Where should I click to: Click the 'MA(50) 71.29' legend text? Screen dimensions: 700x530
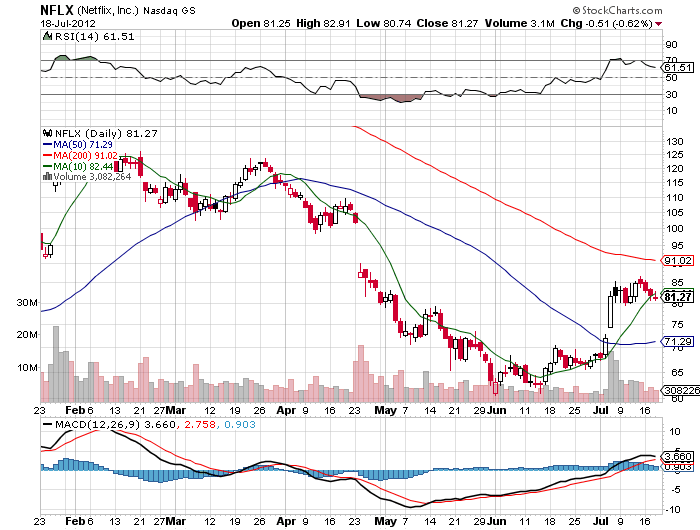coord(83,145)
